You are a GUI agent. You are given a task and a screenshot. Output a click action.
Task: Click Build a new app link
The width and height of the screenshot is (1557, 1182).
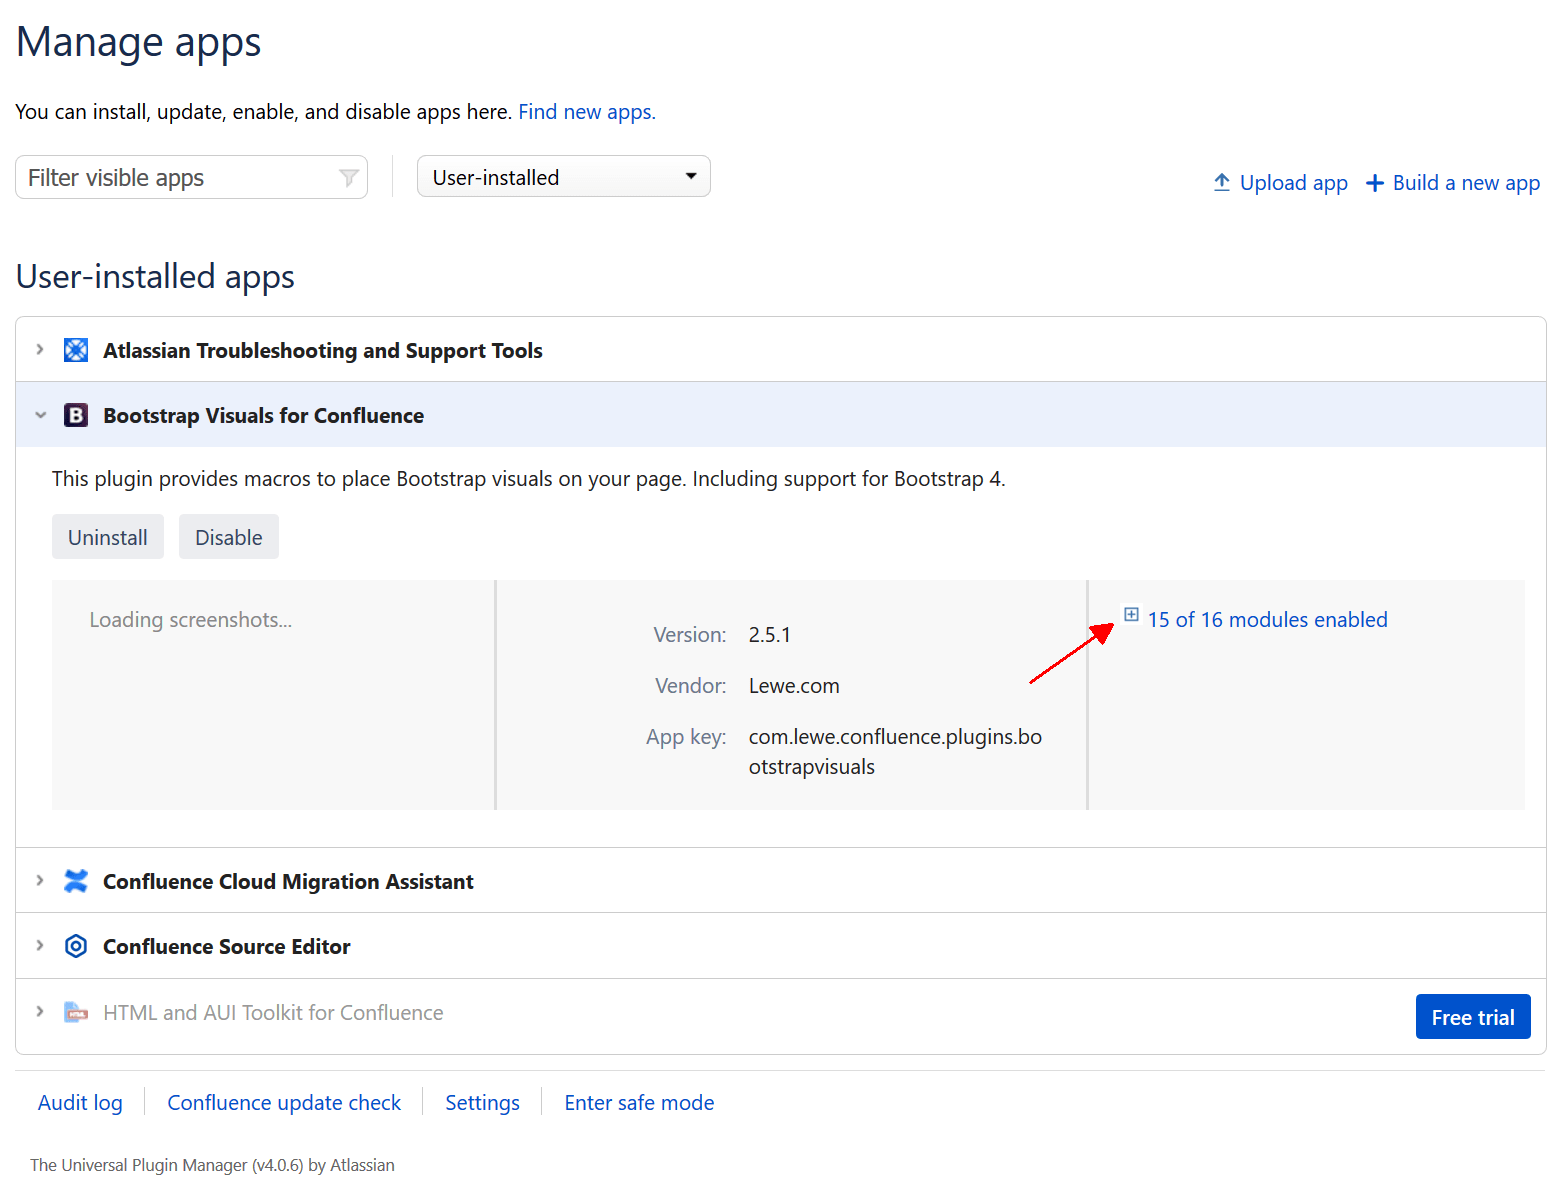(1466, 183)
